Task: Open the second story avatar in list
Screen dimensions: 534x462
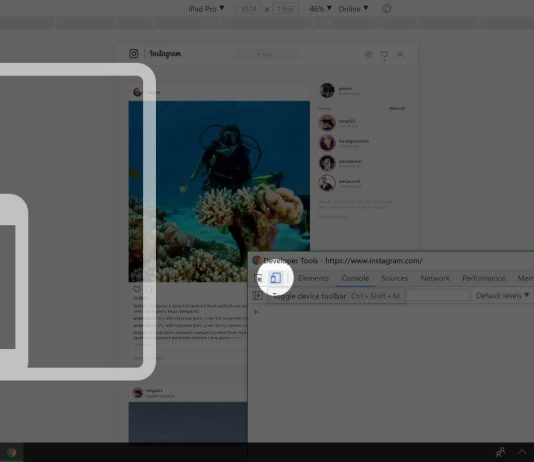Action: (327, 143)
